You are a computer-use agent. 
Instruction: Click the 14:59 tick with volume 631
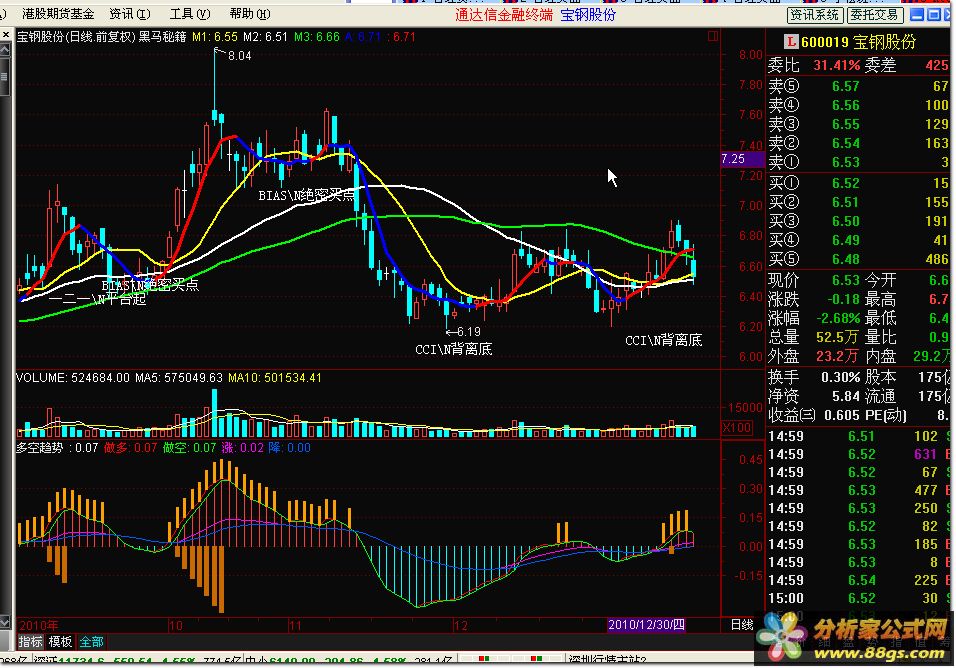(x=858, y=455)
